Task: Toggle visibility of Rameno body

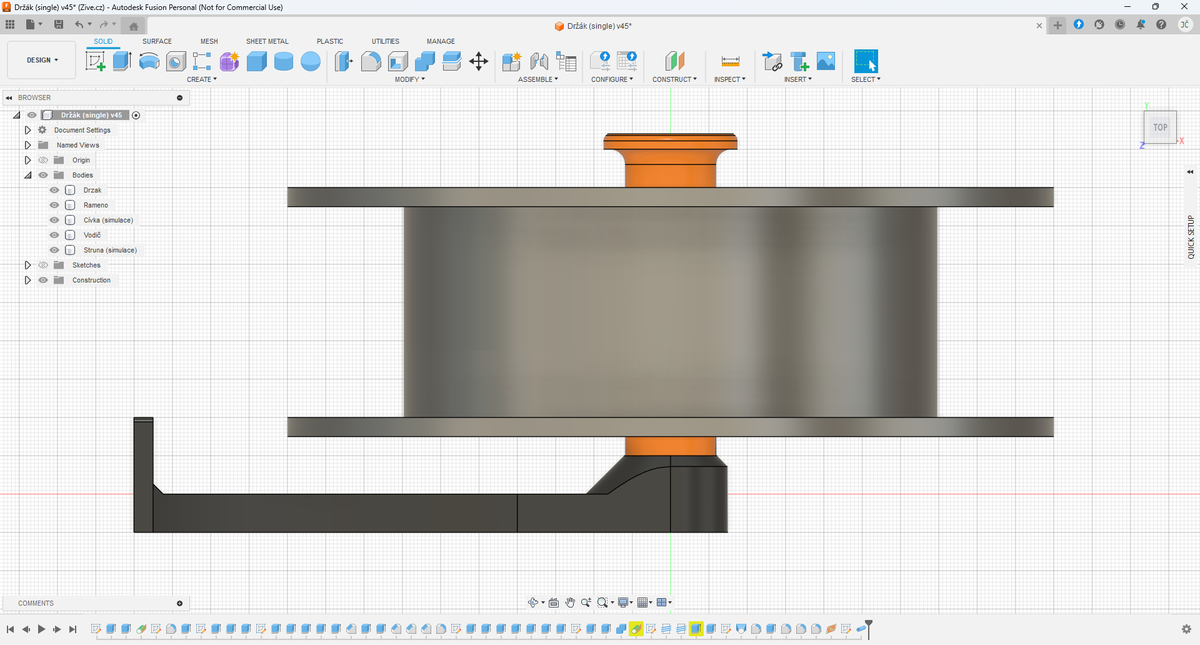Action: click(x=55, y=205)
